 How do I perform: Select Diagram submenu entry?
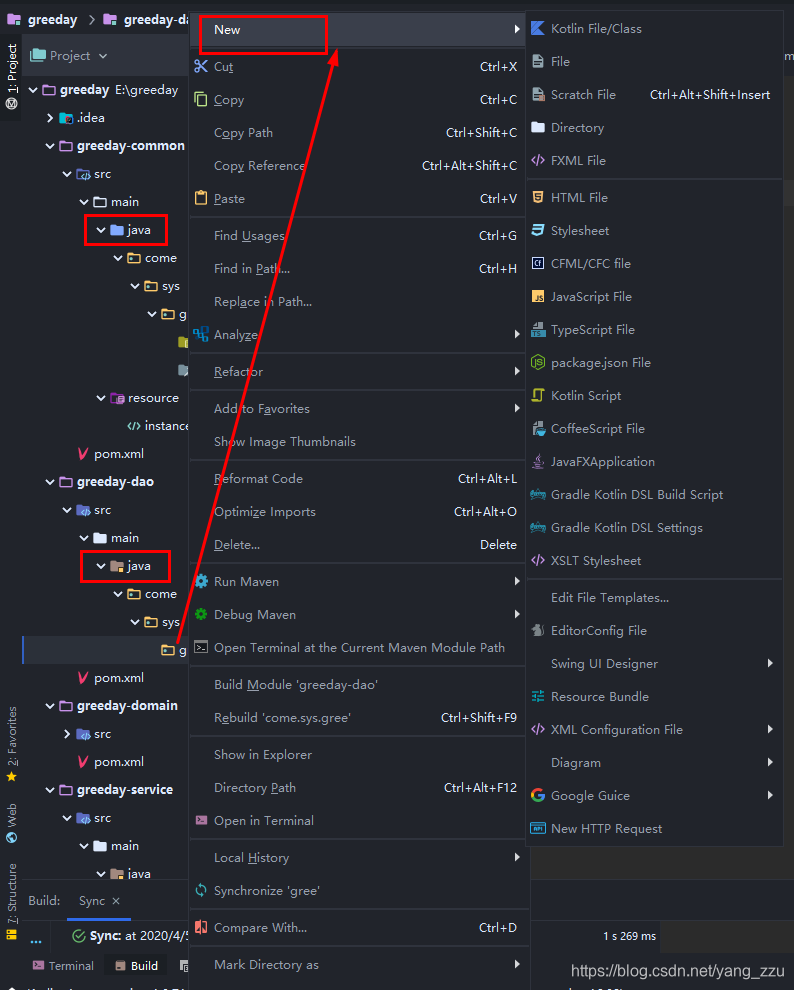pyautogui.click(x=655, y=762)
